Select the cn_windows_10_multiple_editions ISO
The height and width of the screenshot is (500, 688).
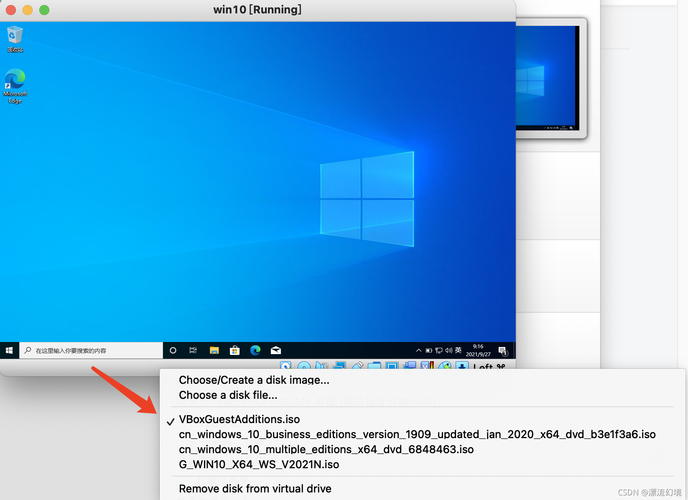pyautogui.click(x=325, y=449)
